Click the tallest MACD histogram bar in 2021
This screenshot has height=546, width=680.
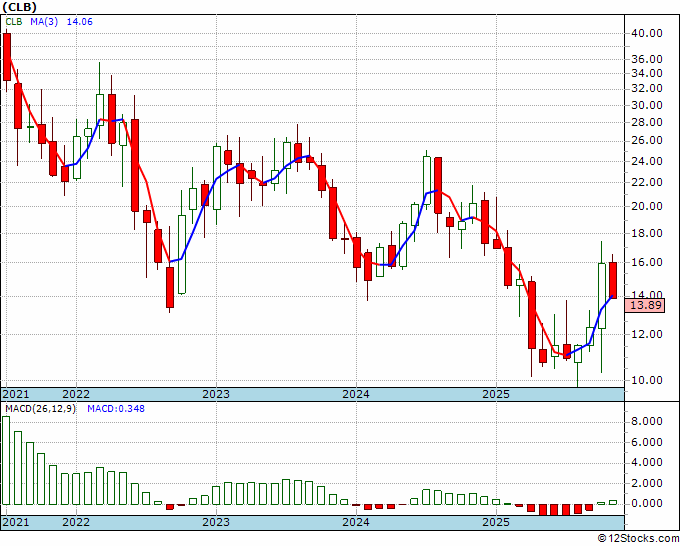coord(6,460)
